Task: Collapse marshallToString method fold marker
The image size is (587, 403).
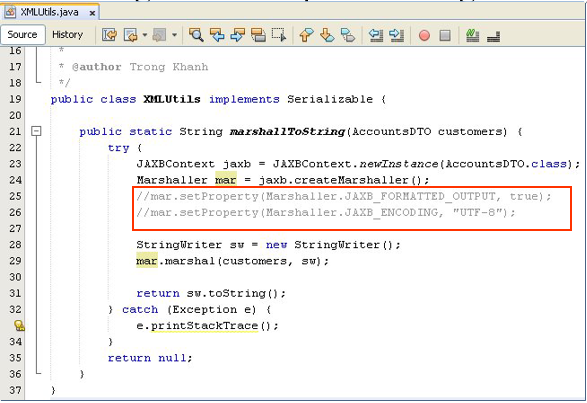Action: tap(36, 131)
